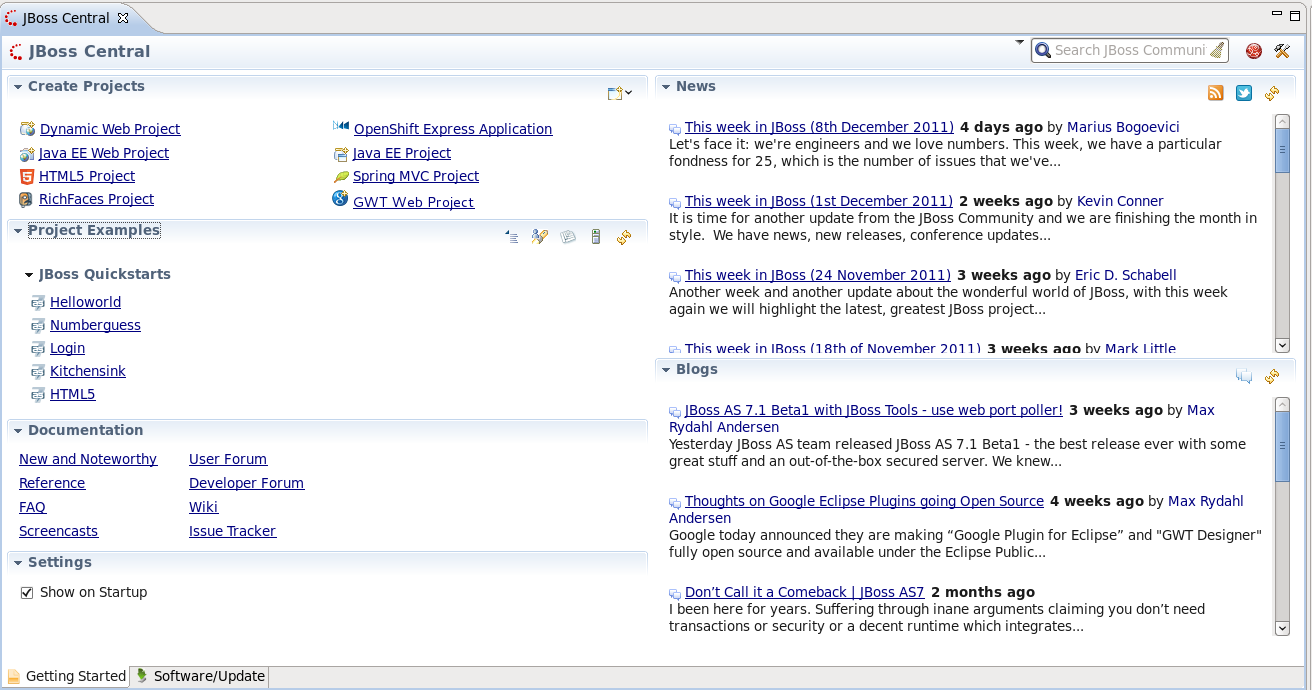Click the Search JBoss Community field

pyautogui.click(x=1130, y=50)
